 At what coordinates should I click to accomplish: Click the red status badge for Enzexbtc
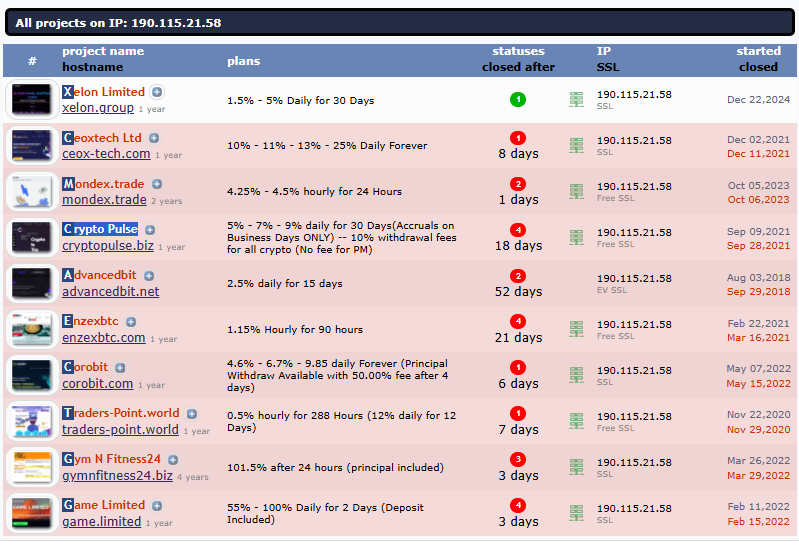(518, 322)
